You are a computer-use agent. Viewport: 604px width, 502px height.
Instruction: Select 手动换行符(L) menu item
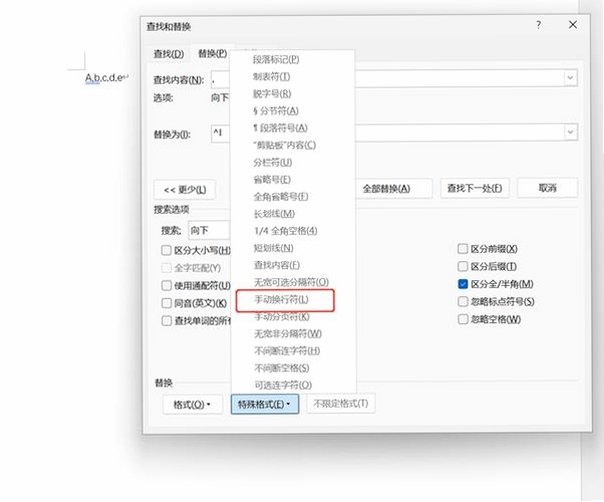click(x=293, y=299)
